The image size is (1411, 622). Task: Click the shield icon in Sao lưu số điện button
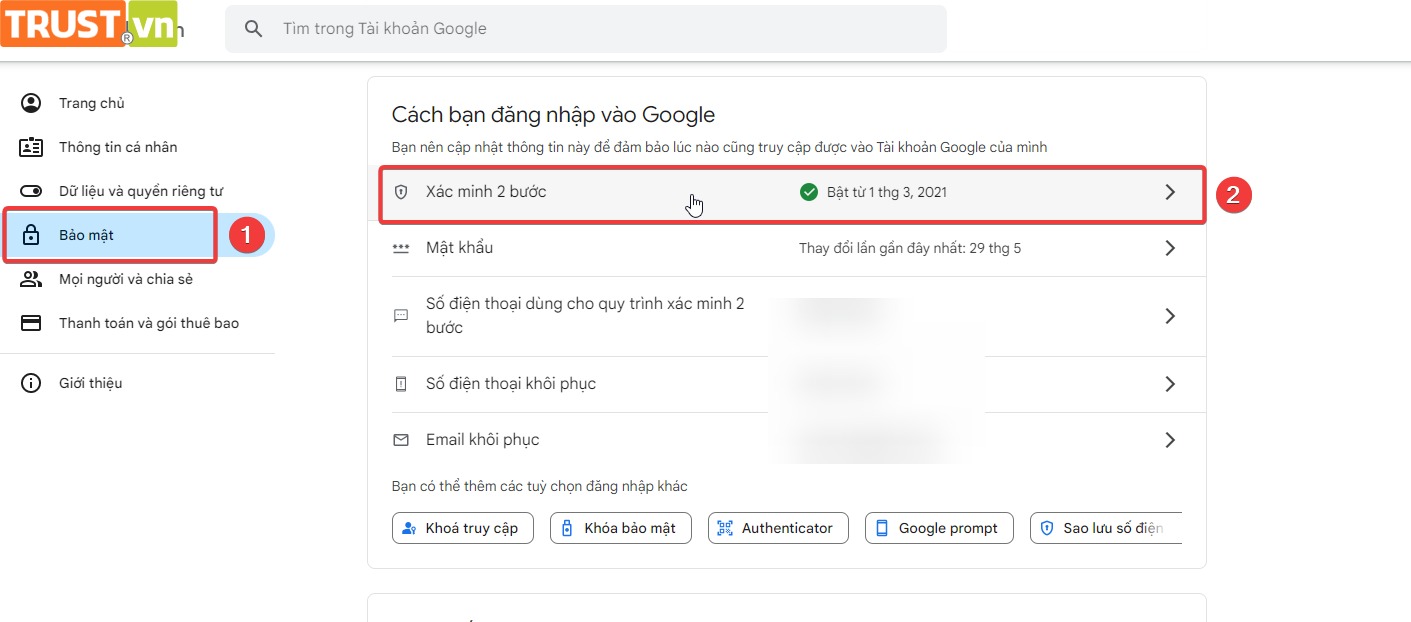tap(1047, 528)
